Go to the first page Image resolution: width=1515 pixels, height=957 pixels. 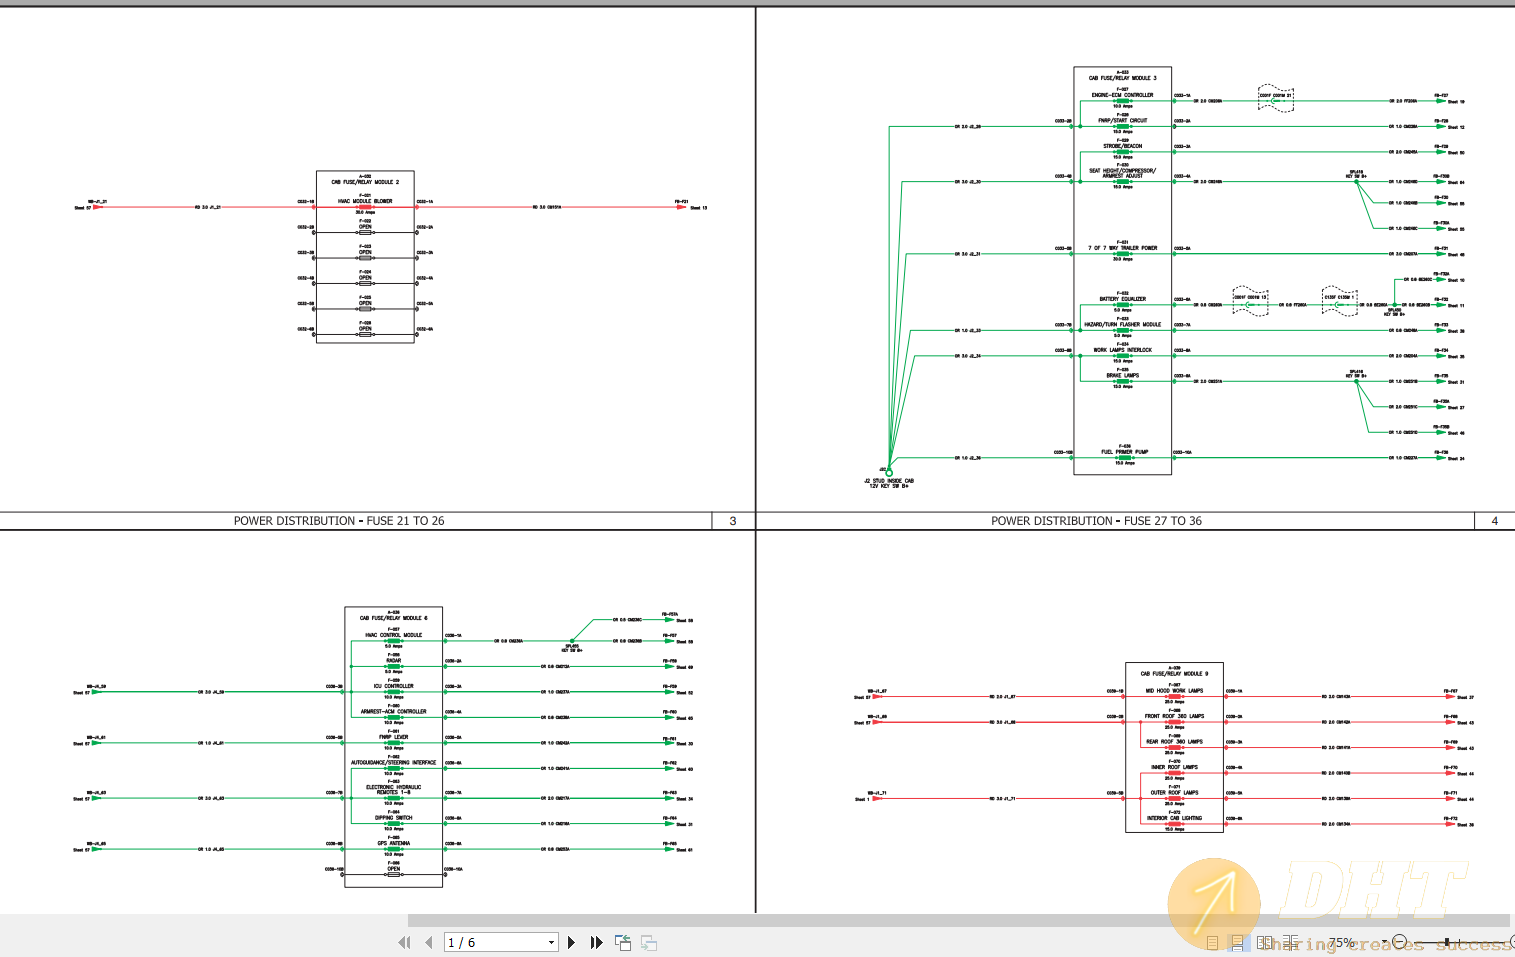[x=404, y=942]
